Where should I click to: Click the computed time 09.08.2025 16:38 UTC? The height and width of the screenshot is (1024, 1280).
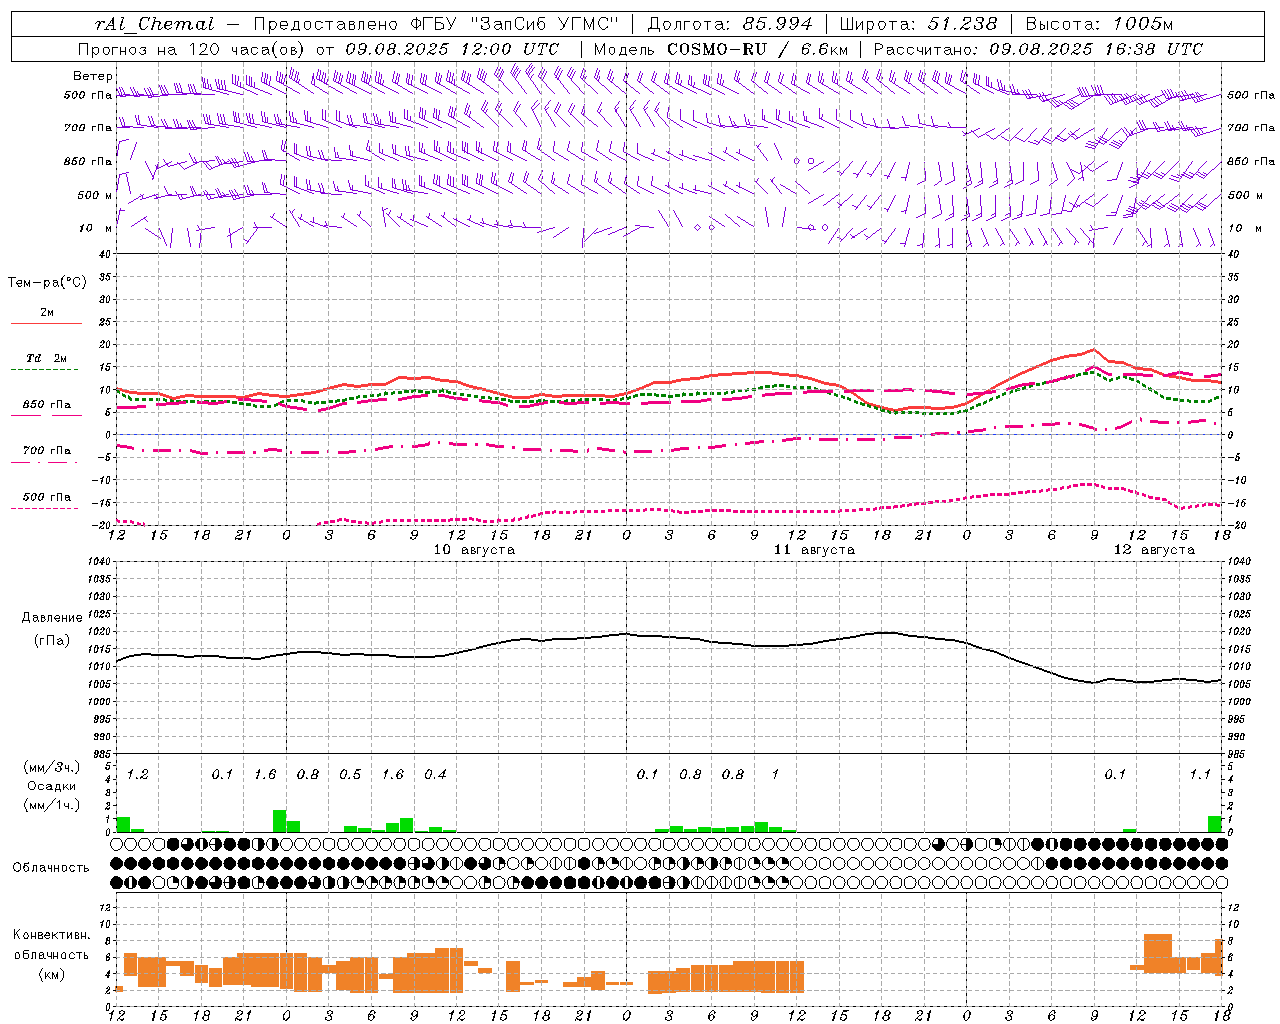[1096, 49]
